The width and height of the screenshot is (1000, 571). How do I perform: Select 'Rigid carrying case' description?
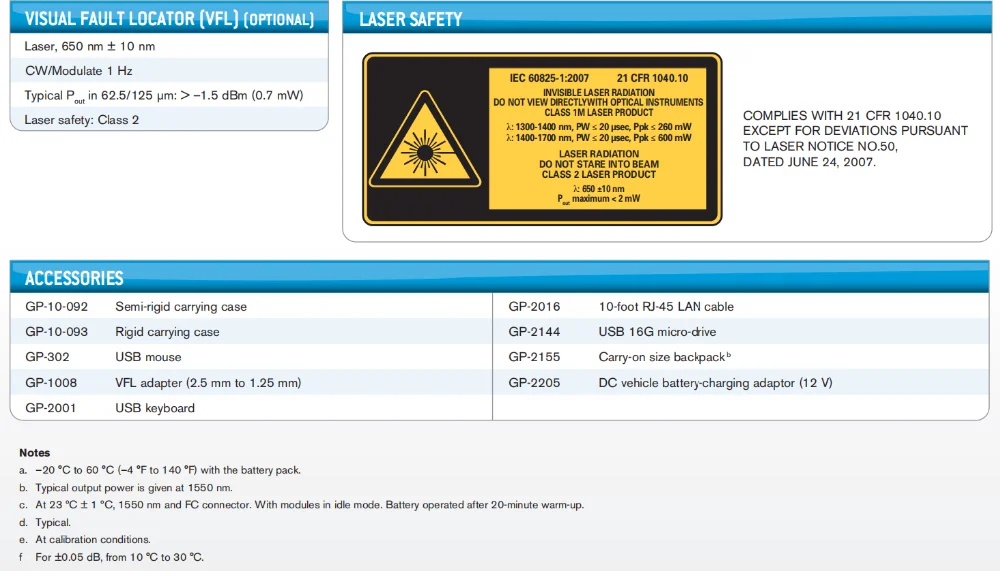(167, 332)
